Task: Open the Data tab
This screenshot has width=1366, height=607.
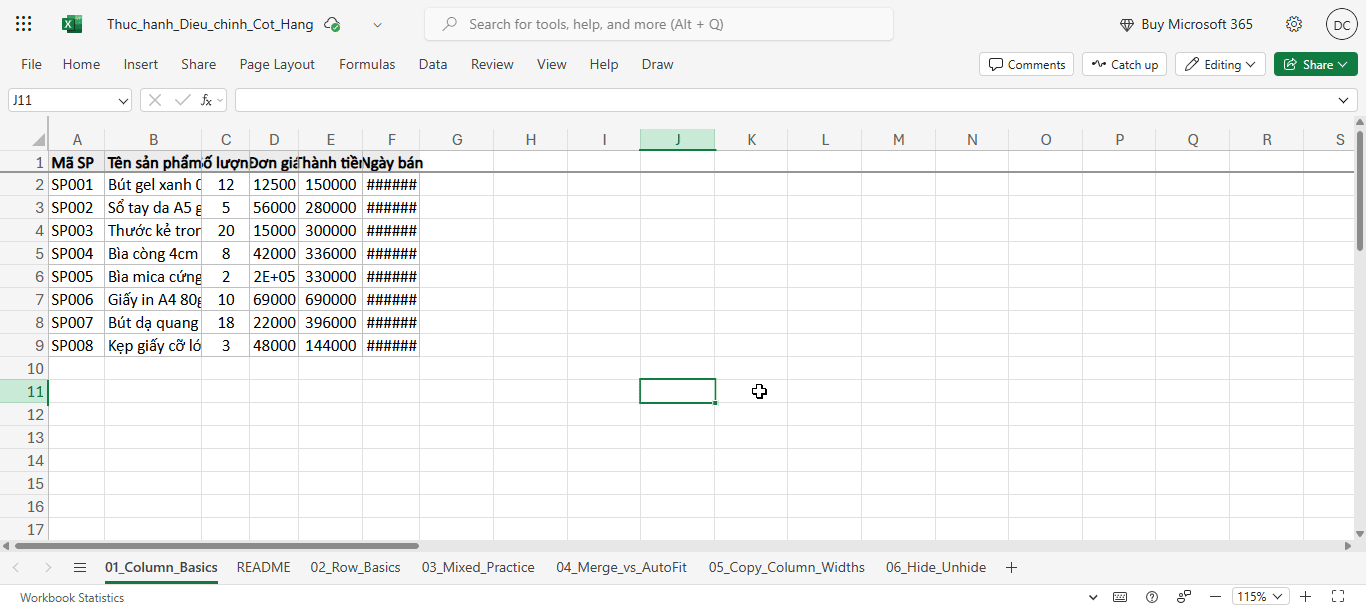Action: [433, 64]
